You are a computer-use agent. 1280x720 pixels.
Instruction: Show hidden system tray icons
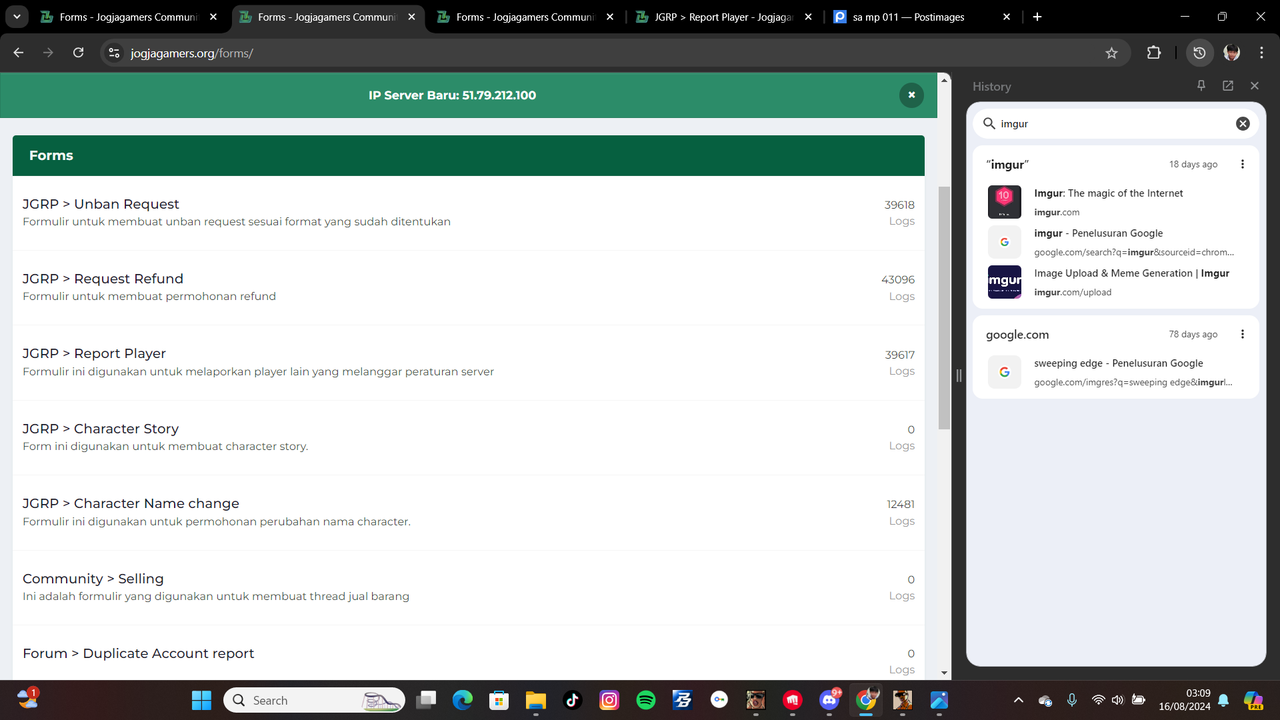[x=1018, y=700]
